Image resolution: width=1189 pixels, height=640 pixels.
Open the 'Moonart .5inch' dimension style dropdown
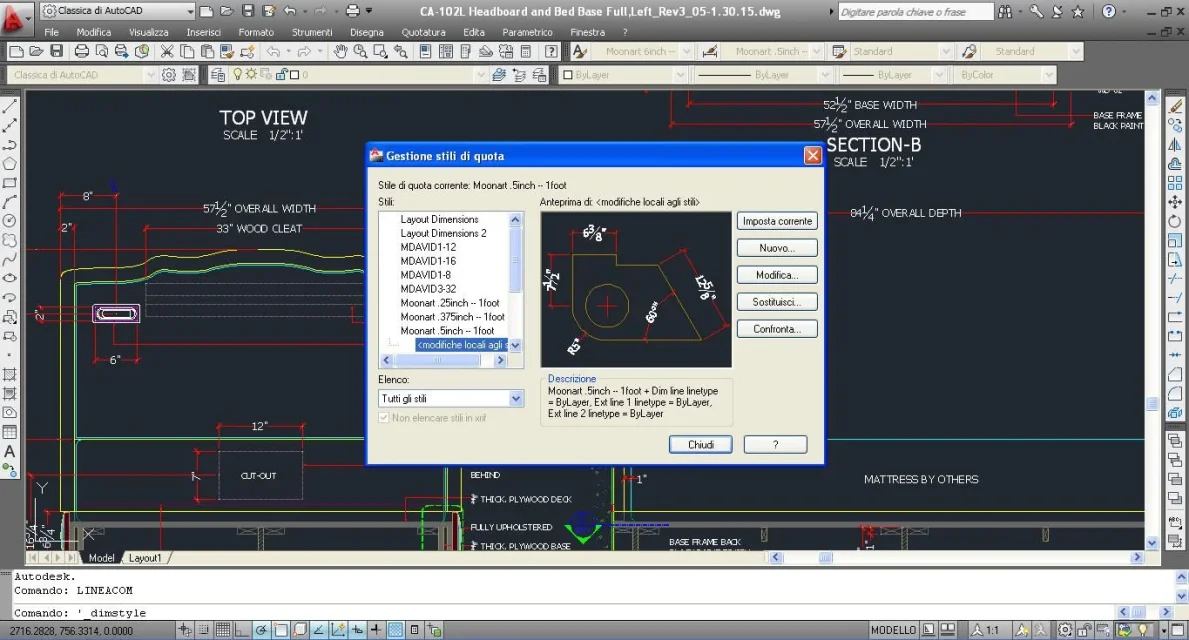[x=771, y=51]
